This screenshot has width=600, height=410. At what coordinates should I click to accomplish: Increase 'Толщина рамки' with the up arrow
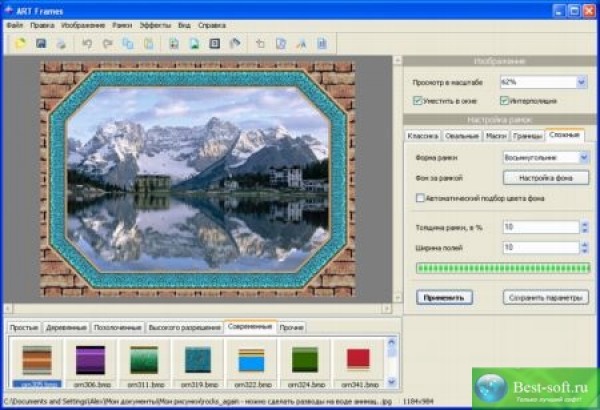point(585,224)
